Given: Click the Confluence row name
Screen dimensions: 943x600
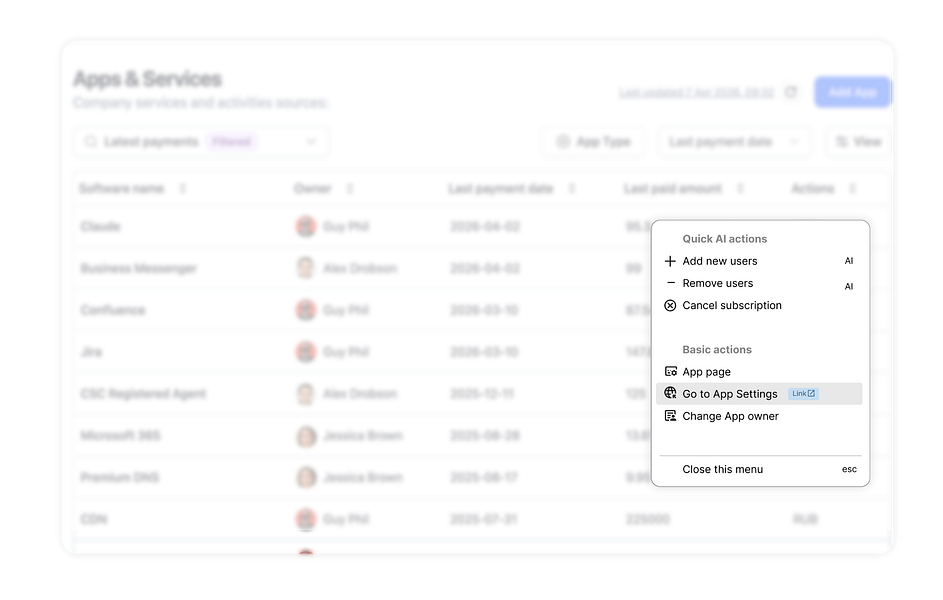Looking at the screenshot, I should pos(113,310).
